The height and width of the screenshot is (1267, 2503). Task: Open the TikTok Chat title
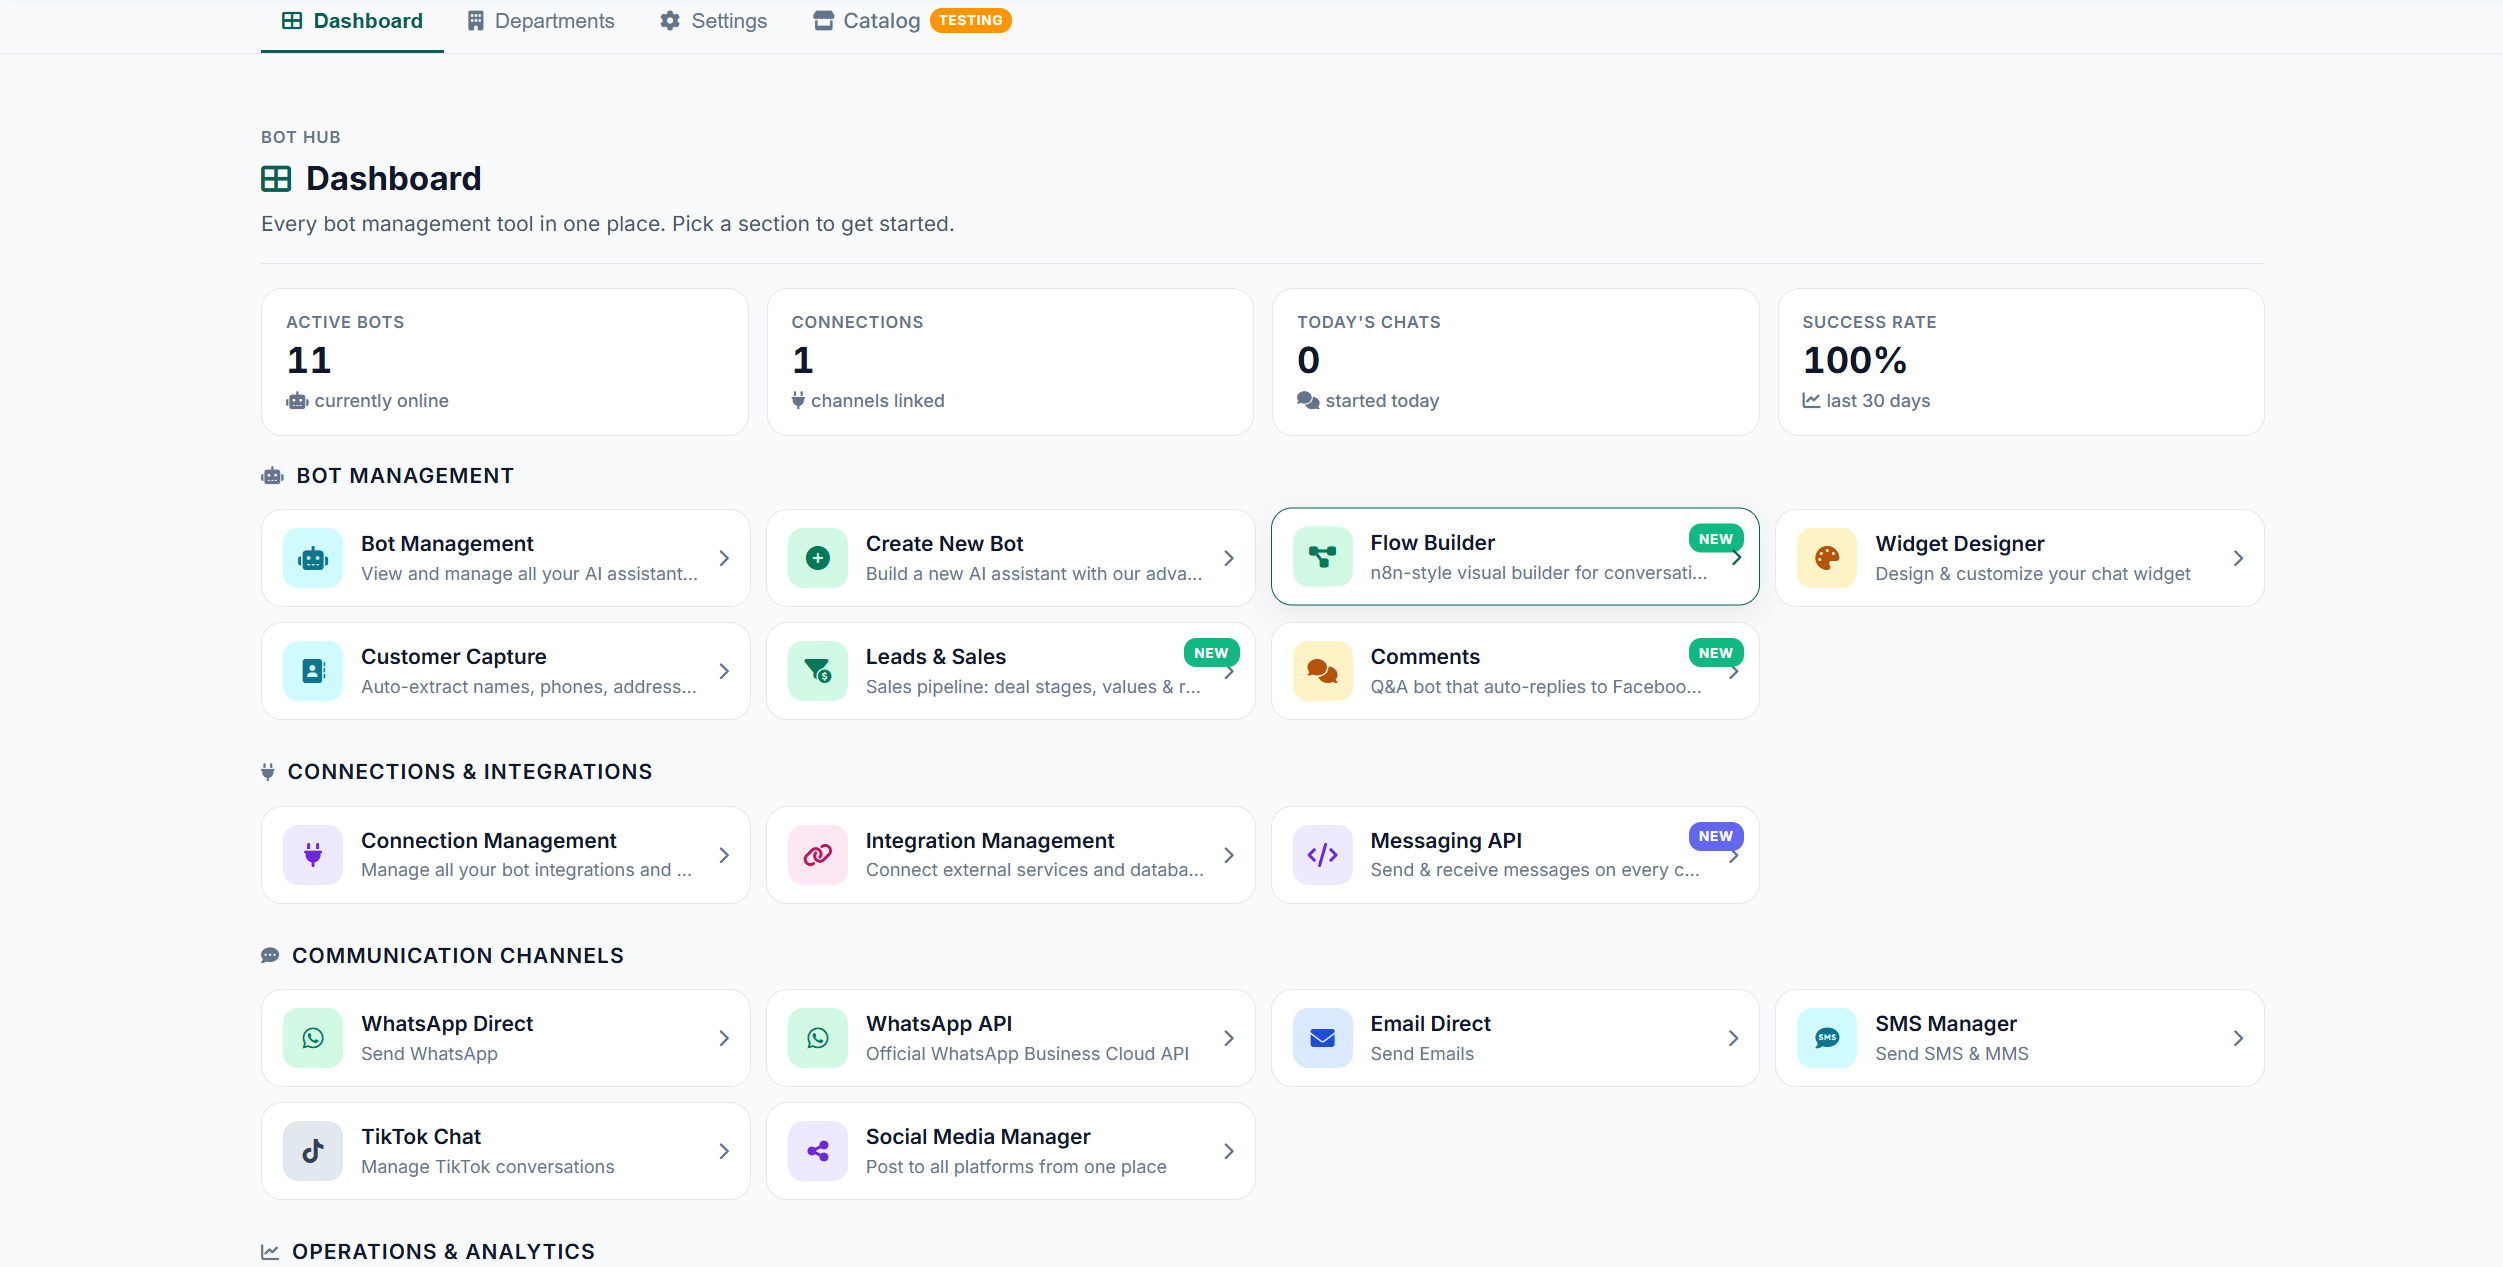click(421, 1137)
